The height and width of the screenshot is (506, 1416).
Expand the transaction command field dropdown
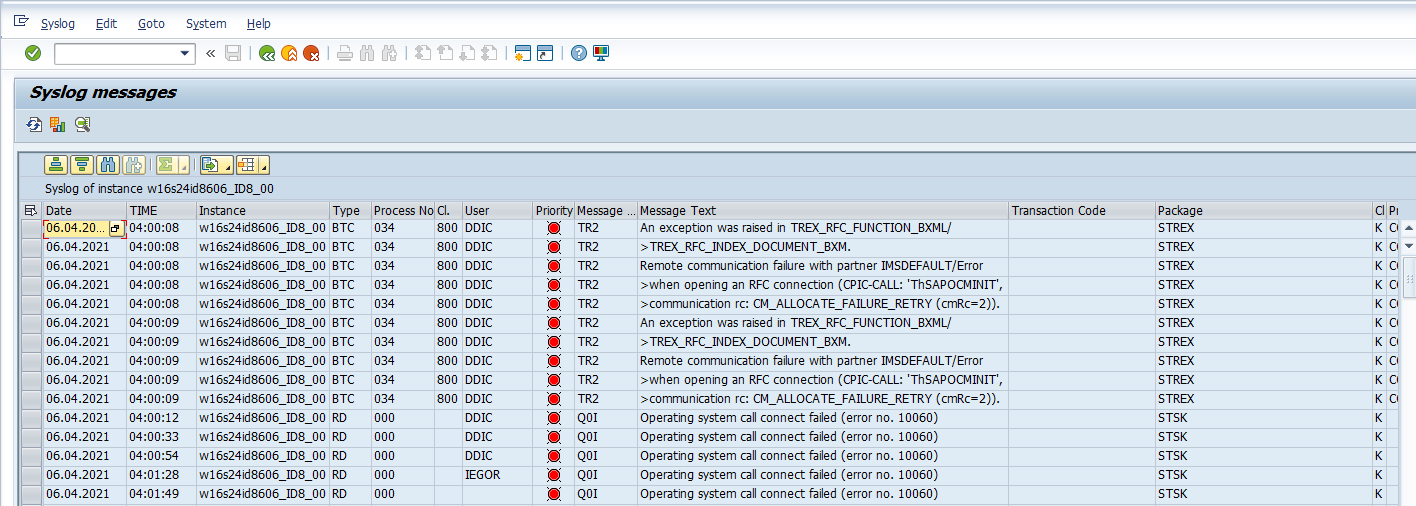click(x=185, y=53)
